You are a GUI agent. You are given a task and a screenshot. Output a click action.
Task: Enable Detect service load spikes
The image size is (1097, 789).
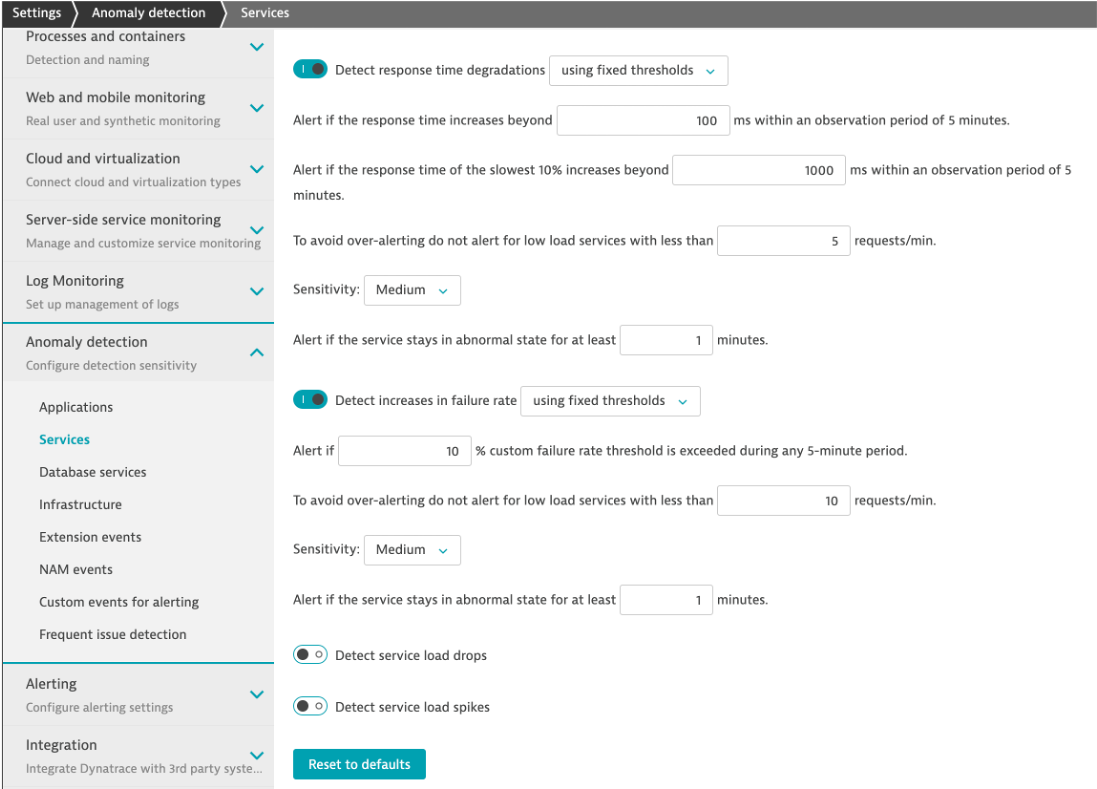tap(310, 707)
